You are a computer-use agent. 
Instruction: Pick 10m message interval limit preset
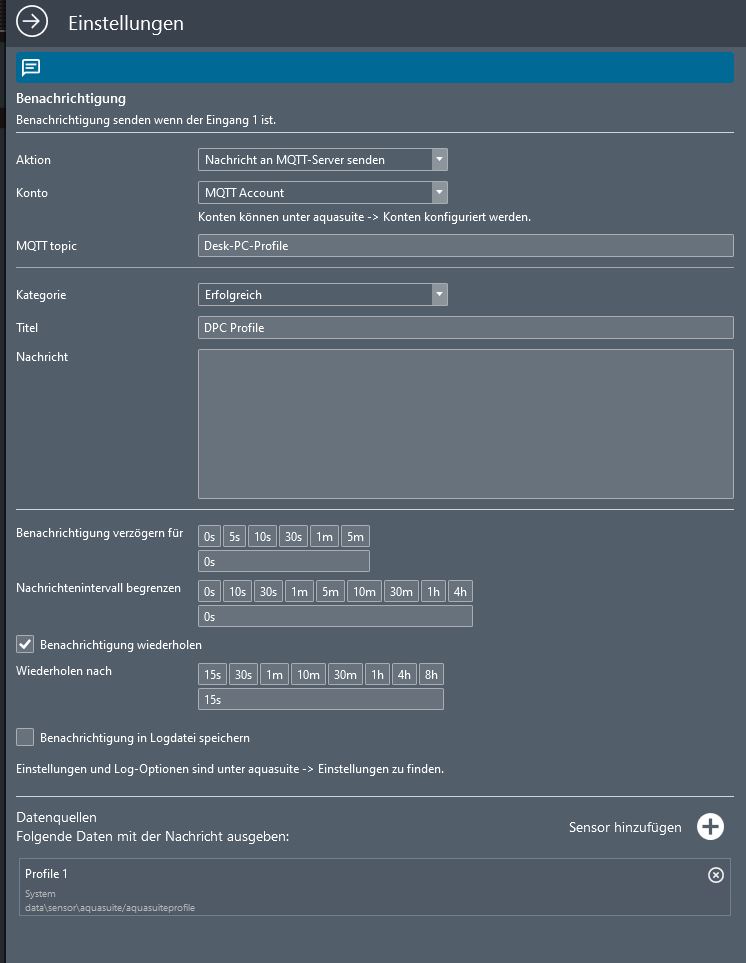pyautogui.click(x=364, y=592)
